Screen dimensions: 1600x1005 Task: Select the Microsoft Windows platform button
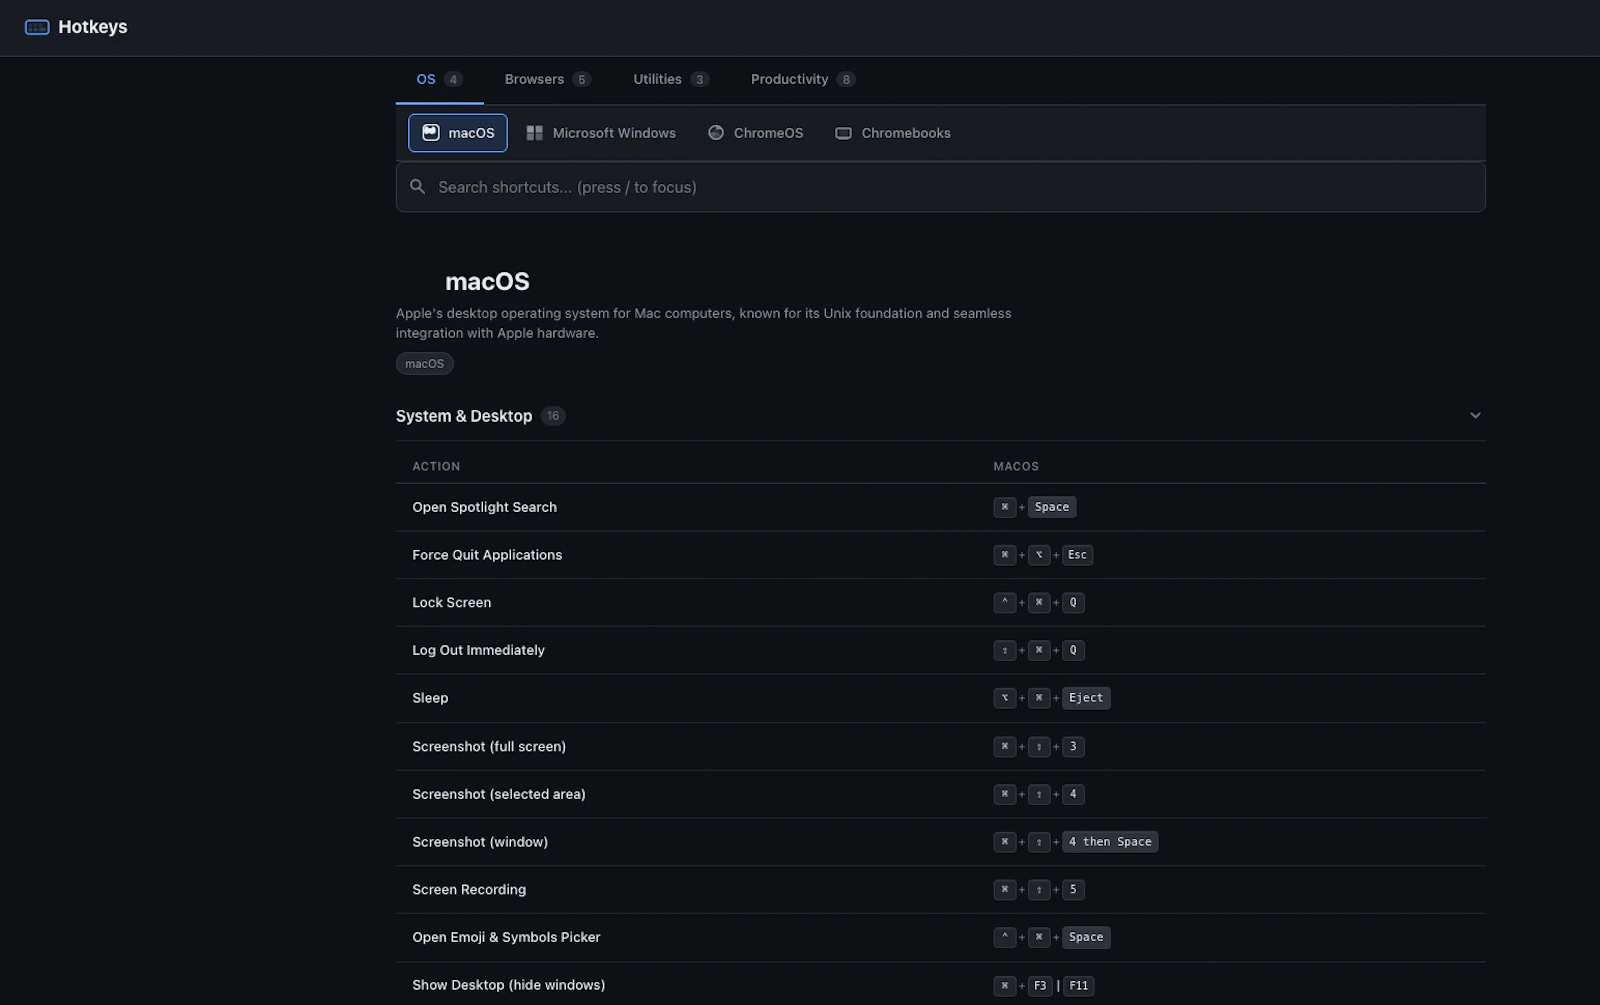[x=601, y=133]
